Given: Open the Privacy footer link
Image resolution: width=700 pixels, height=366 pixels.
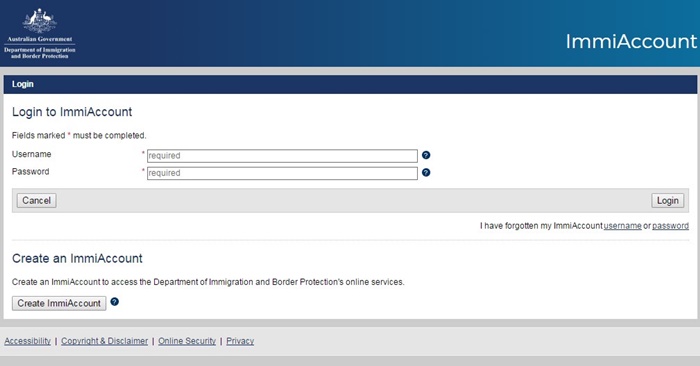Looking at the screenshot, I should pos(240,341).
